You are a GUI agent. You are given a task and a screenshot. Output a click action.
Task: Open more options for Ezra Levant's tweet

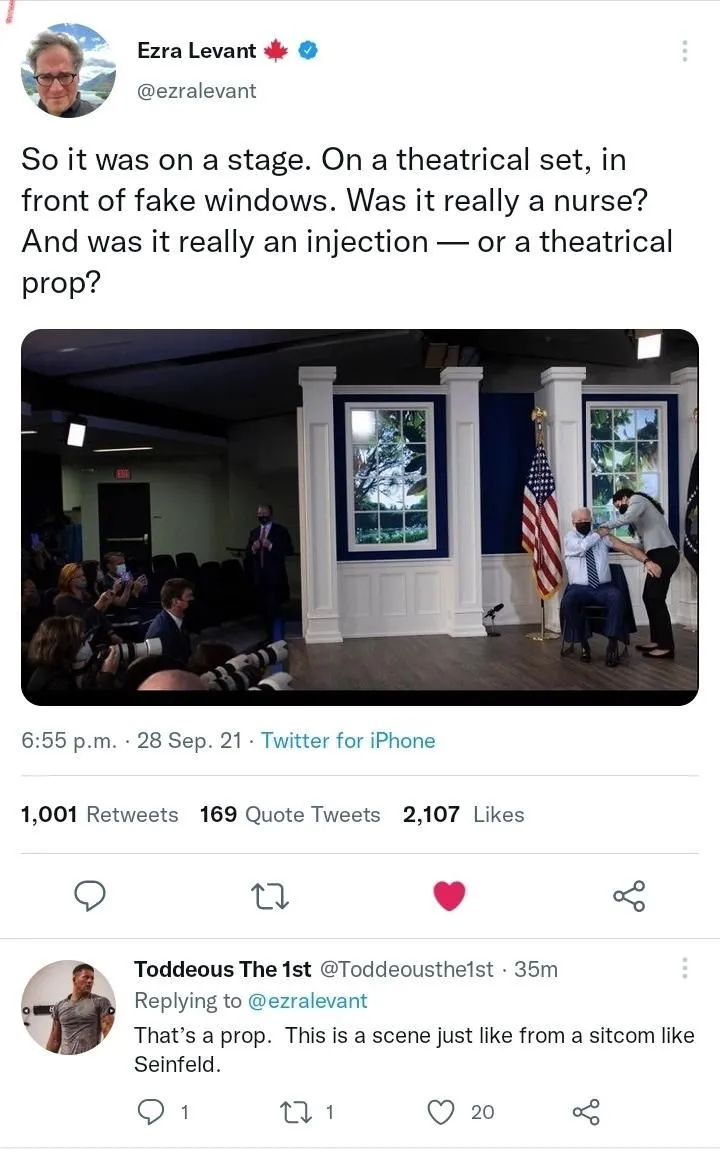coord(685,51)
